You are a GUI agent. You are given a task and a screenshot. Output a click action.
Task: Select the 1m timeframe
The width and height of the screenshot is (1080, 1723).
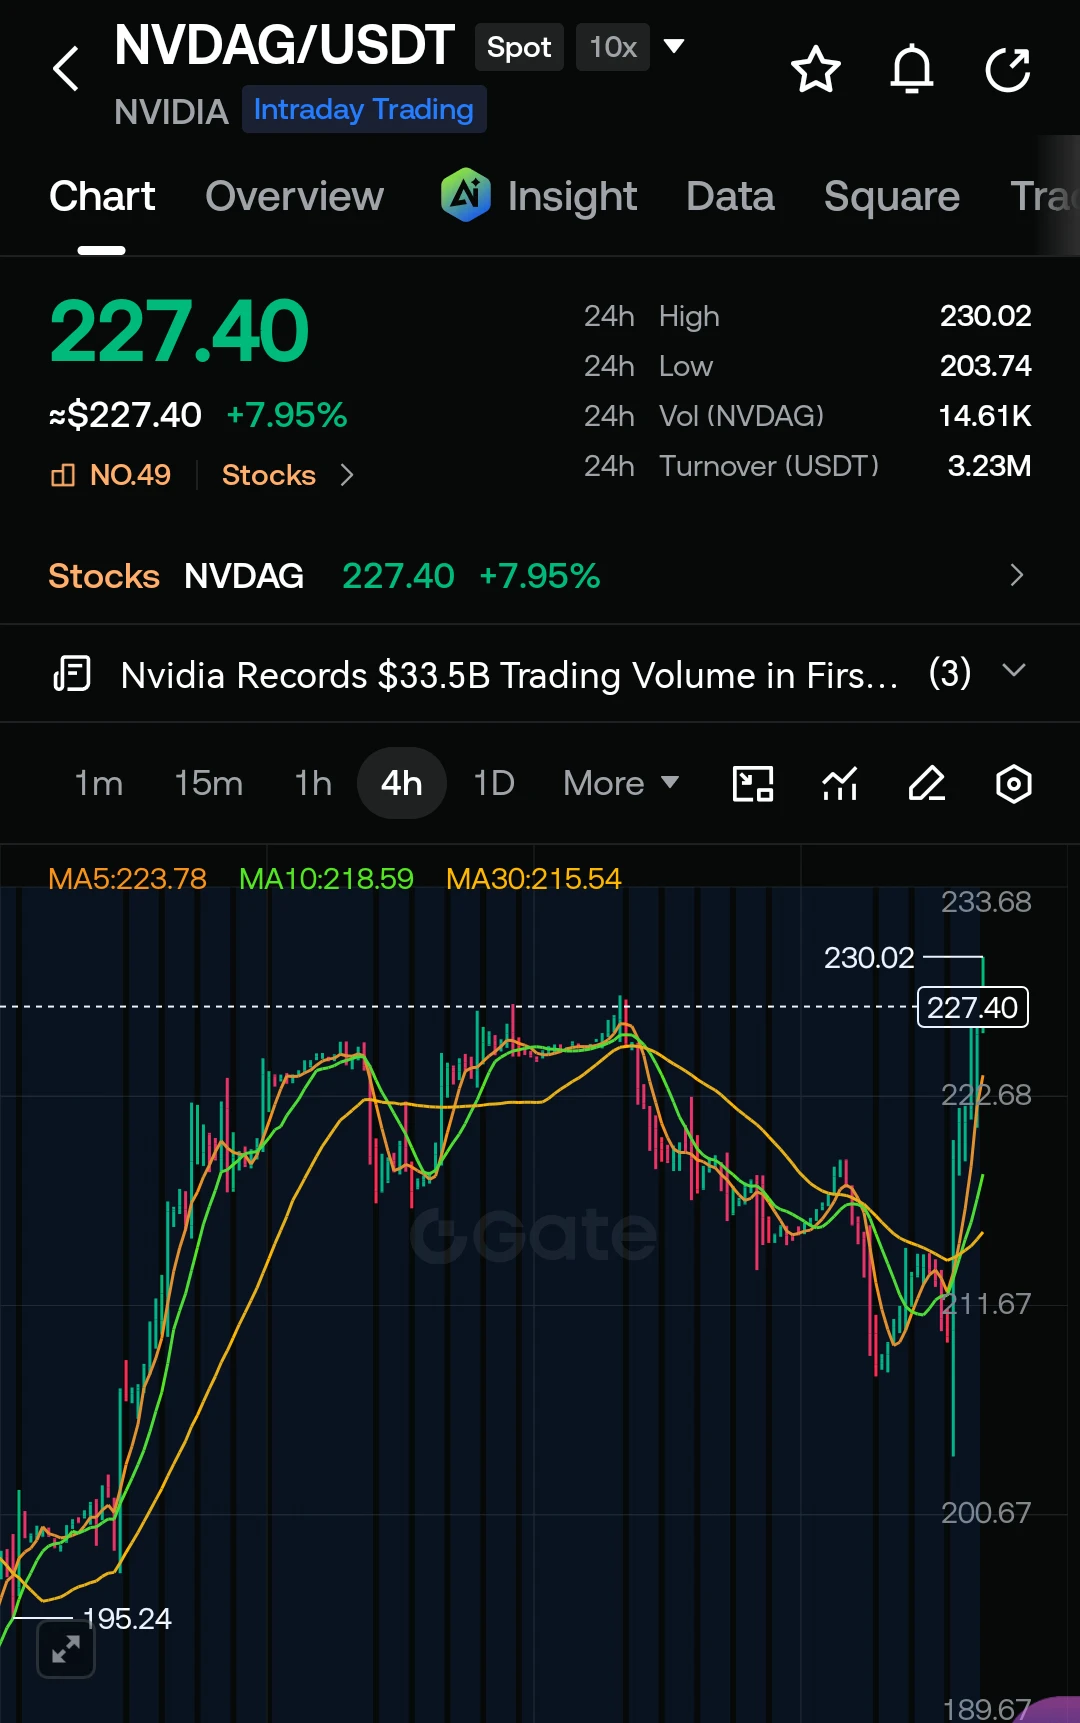(x=99, y=783)
